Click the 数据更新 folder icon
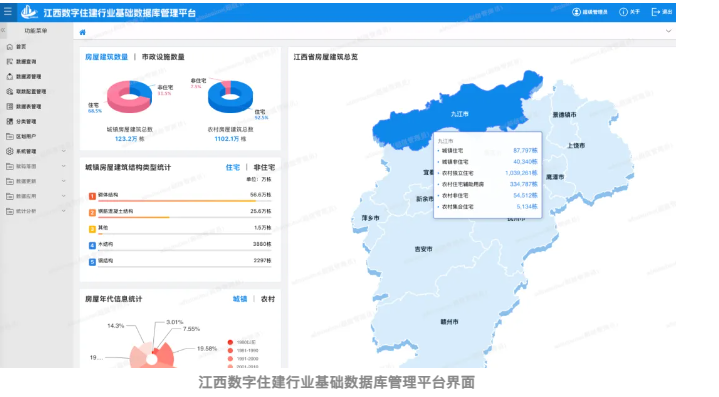This screenshot has width=719, height=397. tap(10, 181)
